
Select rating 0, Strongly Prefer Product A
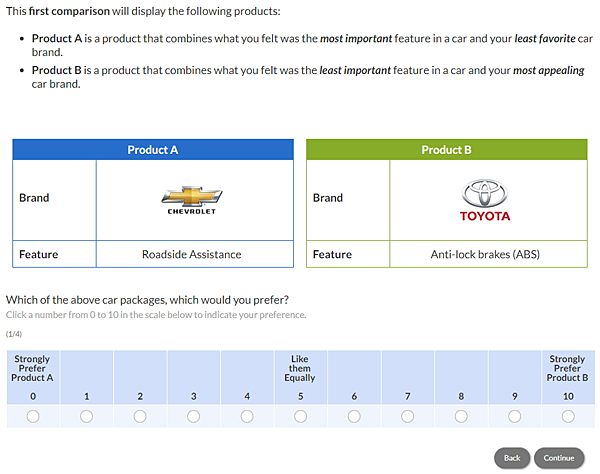pyautogui.click(x=33, y=416)
